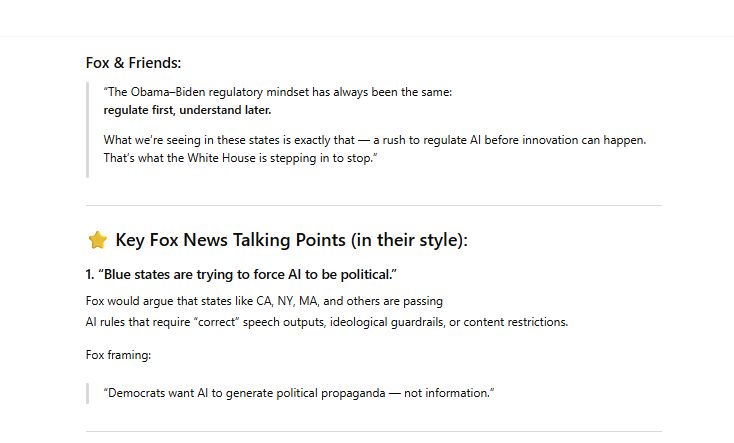Click the 'Democrats want AI' quote
The height and width of the screenshot is (443, 734).
(299, 393)
